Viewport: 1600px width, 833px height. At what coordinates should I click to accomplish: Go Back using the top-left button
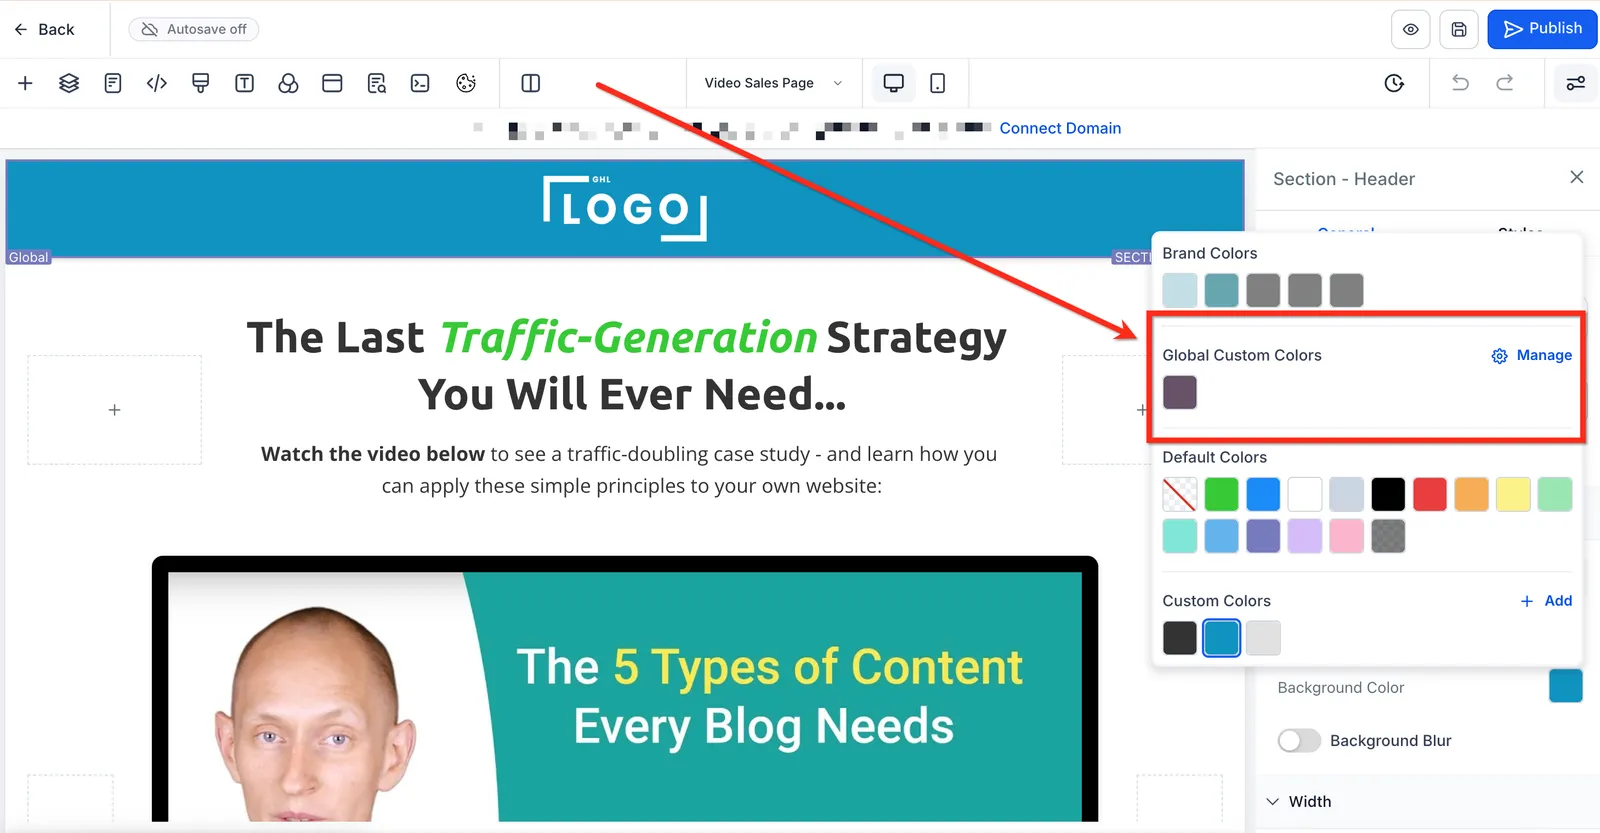click(x=44, y=29)
